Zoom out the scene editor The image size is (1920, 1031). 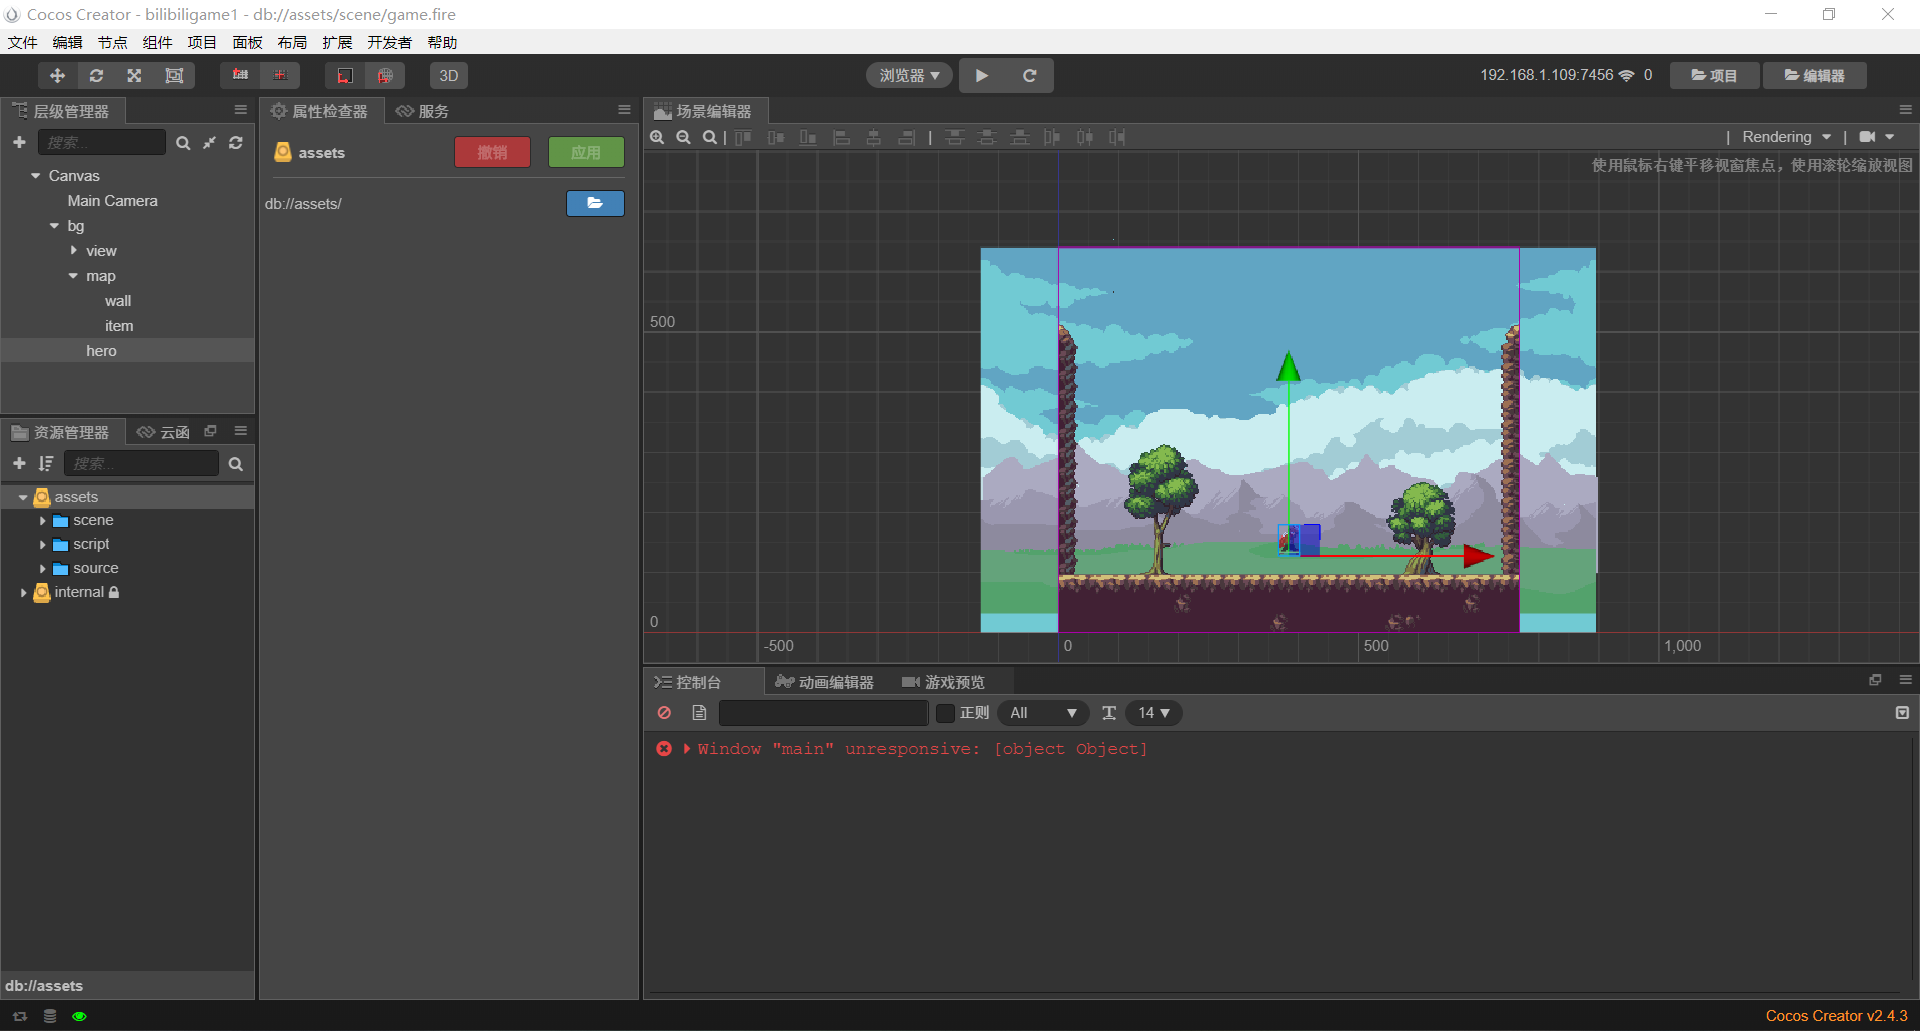[683, 137]
